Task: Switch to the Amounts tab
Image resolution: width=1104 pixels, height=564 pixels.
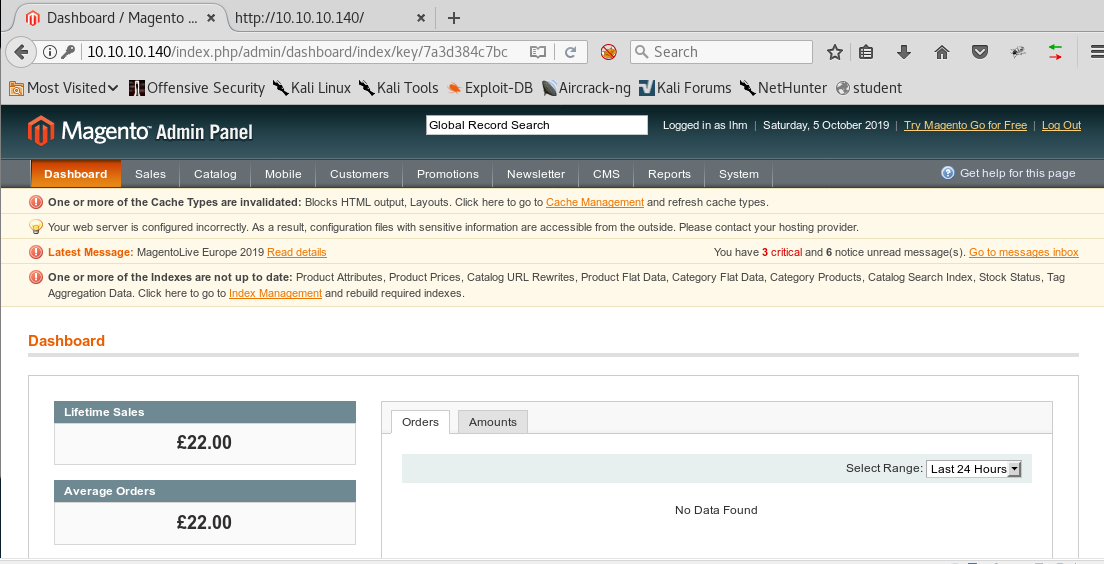Action: click(493, 422)
